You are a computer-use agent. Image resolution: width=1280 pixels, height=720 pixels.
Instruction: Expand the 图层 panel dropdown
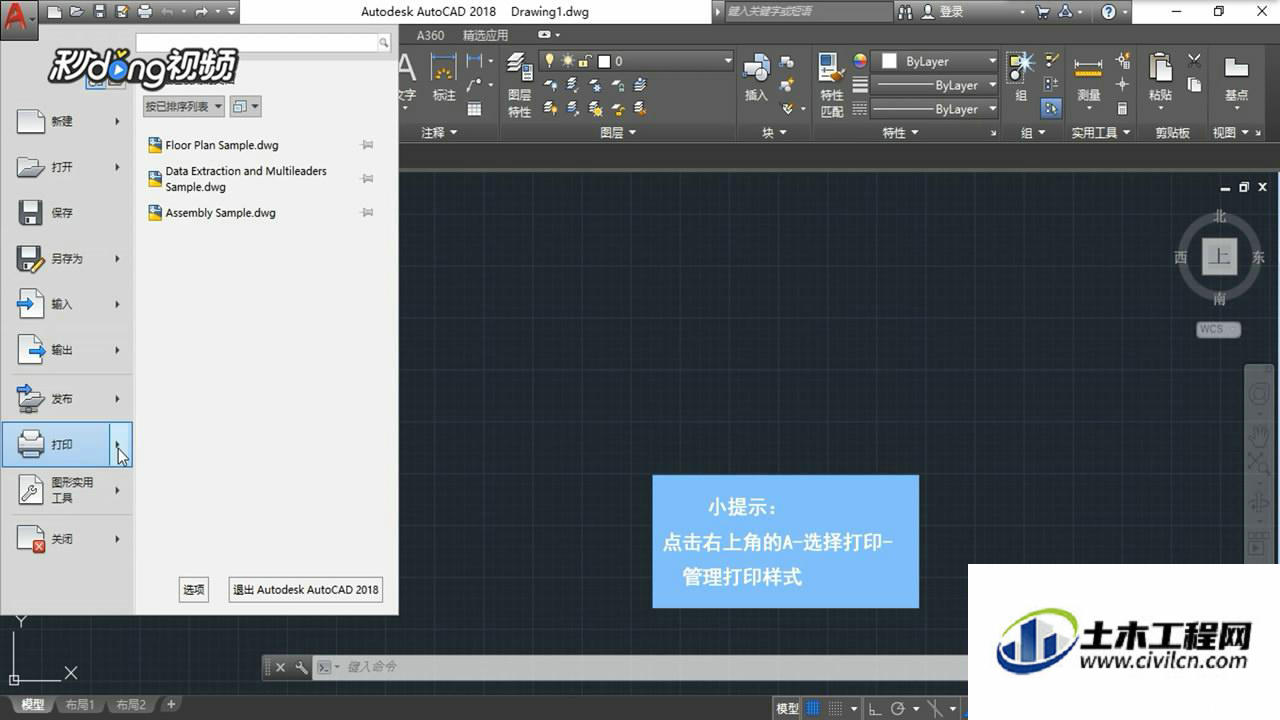pos(618,132)
